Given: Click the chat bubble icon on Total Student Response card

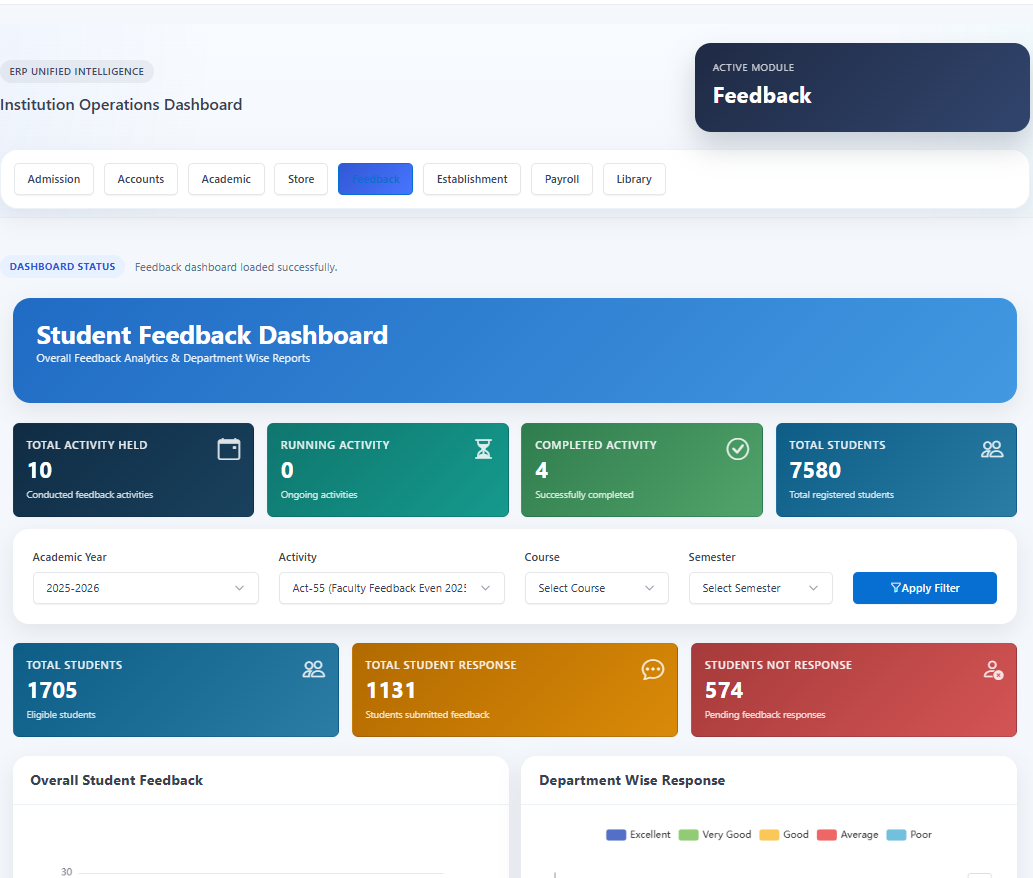Looking at the screenshot, I should pos(653,670).
